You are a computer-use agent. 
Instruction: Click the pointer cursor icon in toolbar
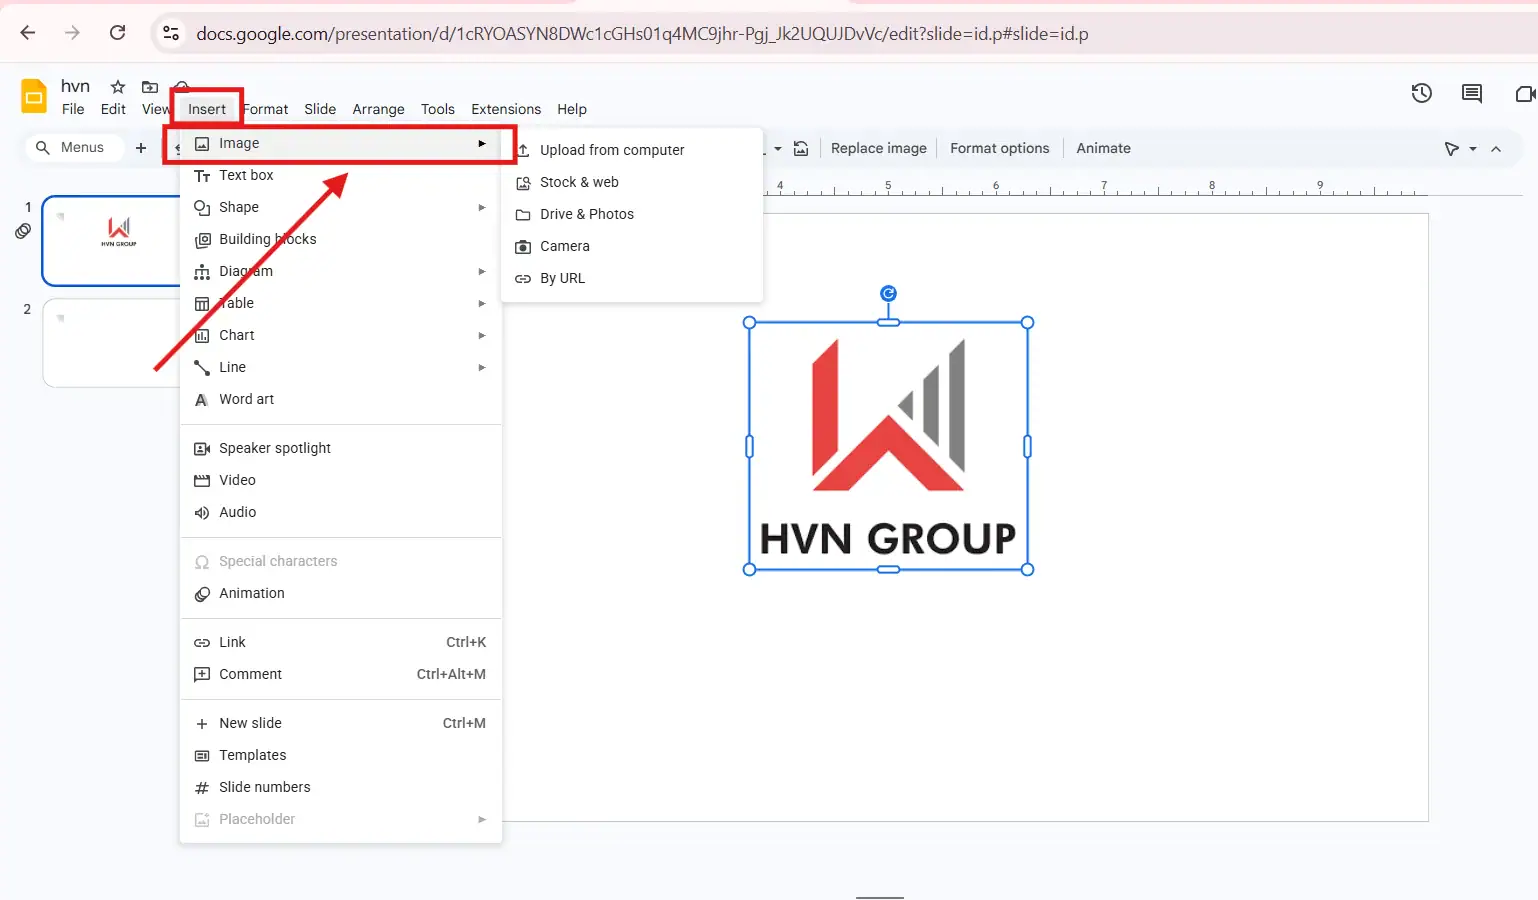coord(1451,149)
